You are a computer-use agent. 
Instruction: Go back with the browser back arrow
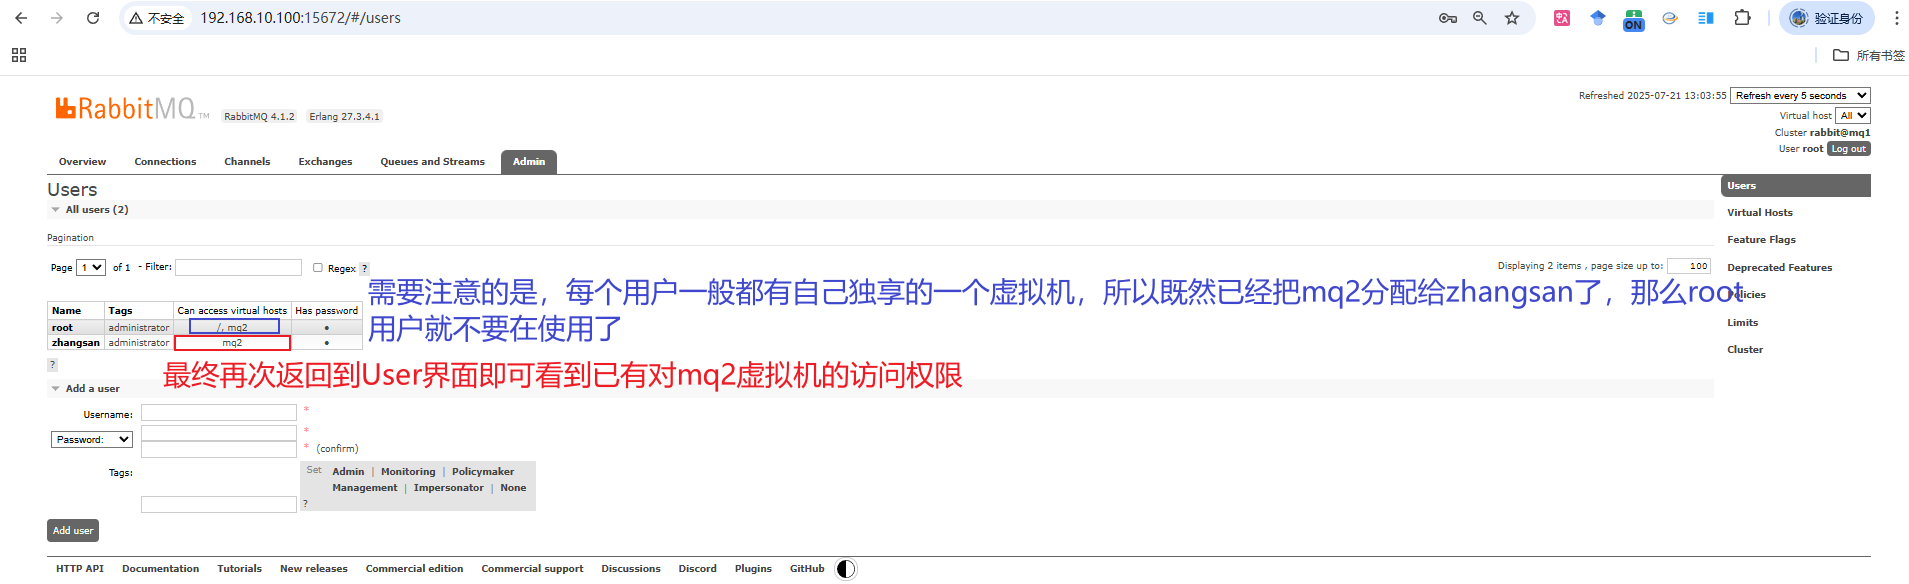pos(21,18)
